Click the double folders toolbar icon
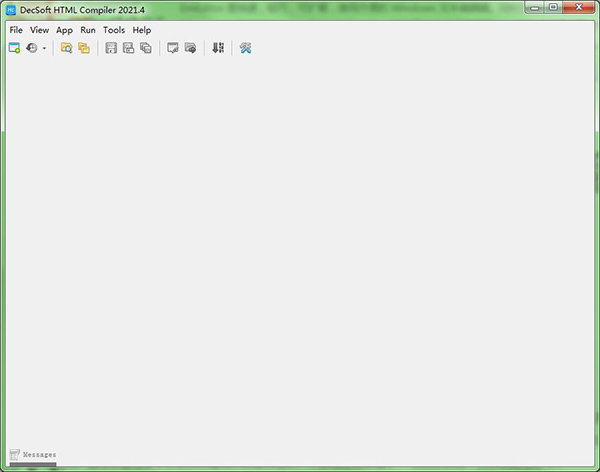Viewport: 600px width, 472px height. [x=84, y=48]
